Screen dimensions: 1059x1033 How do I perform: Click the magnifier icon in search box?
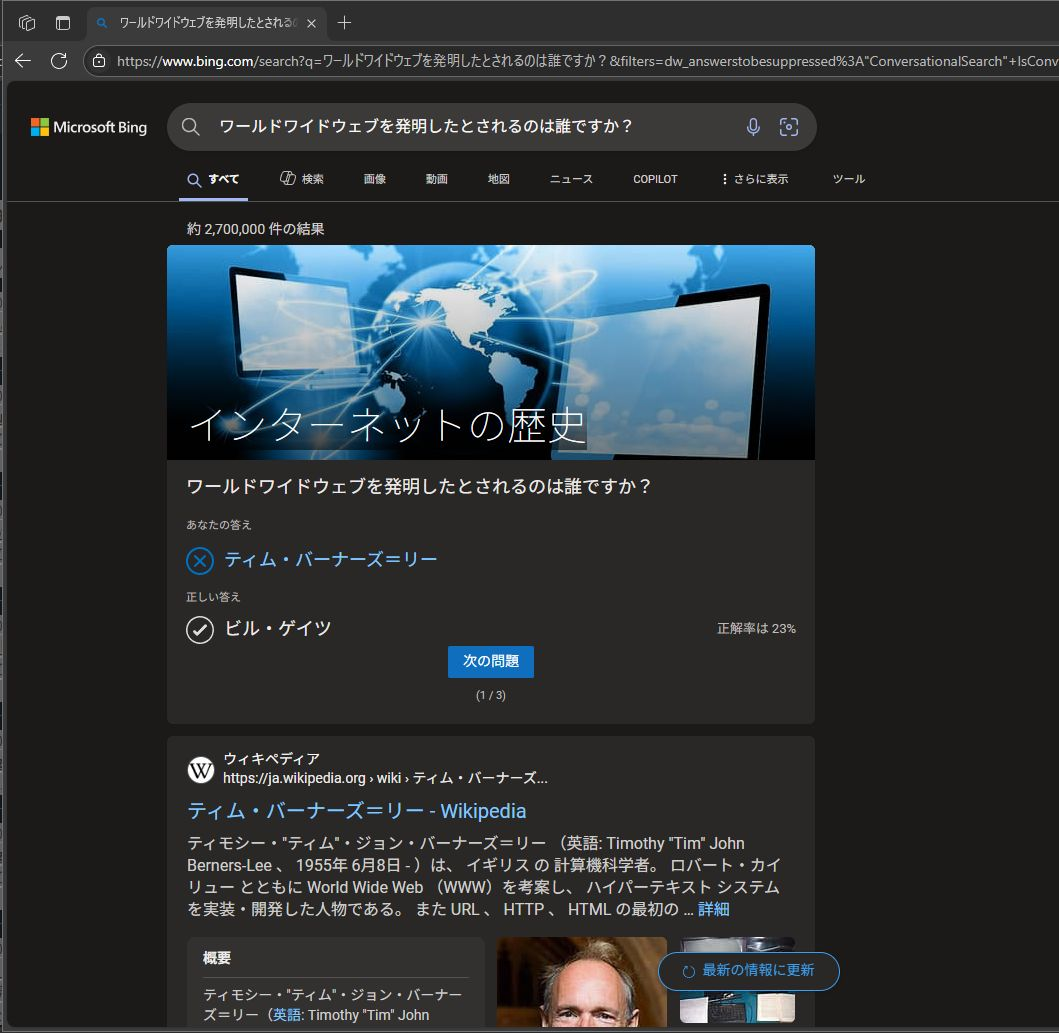tap(190, 127)
